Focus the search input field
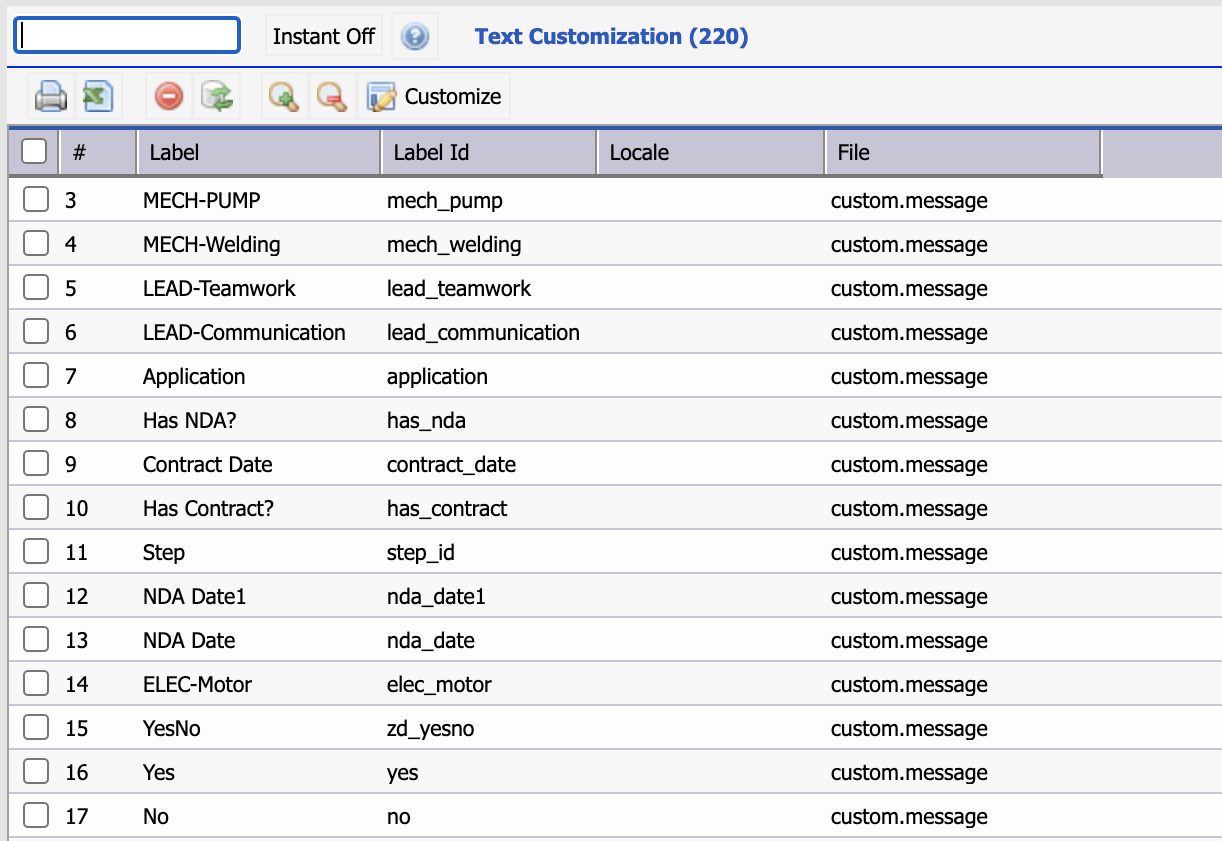 [127, 35]
